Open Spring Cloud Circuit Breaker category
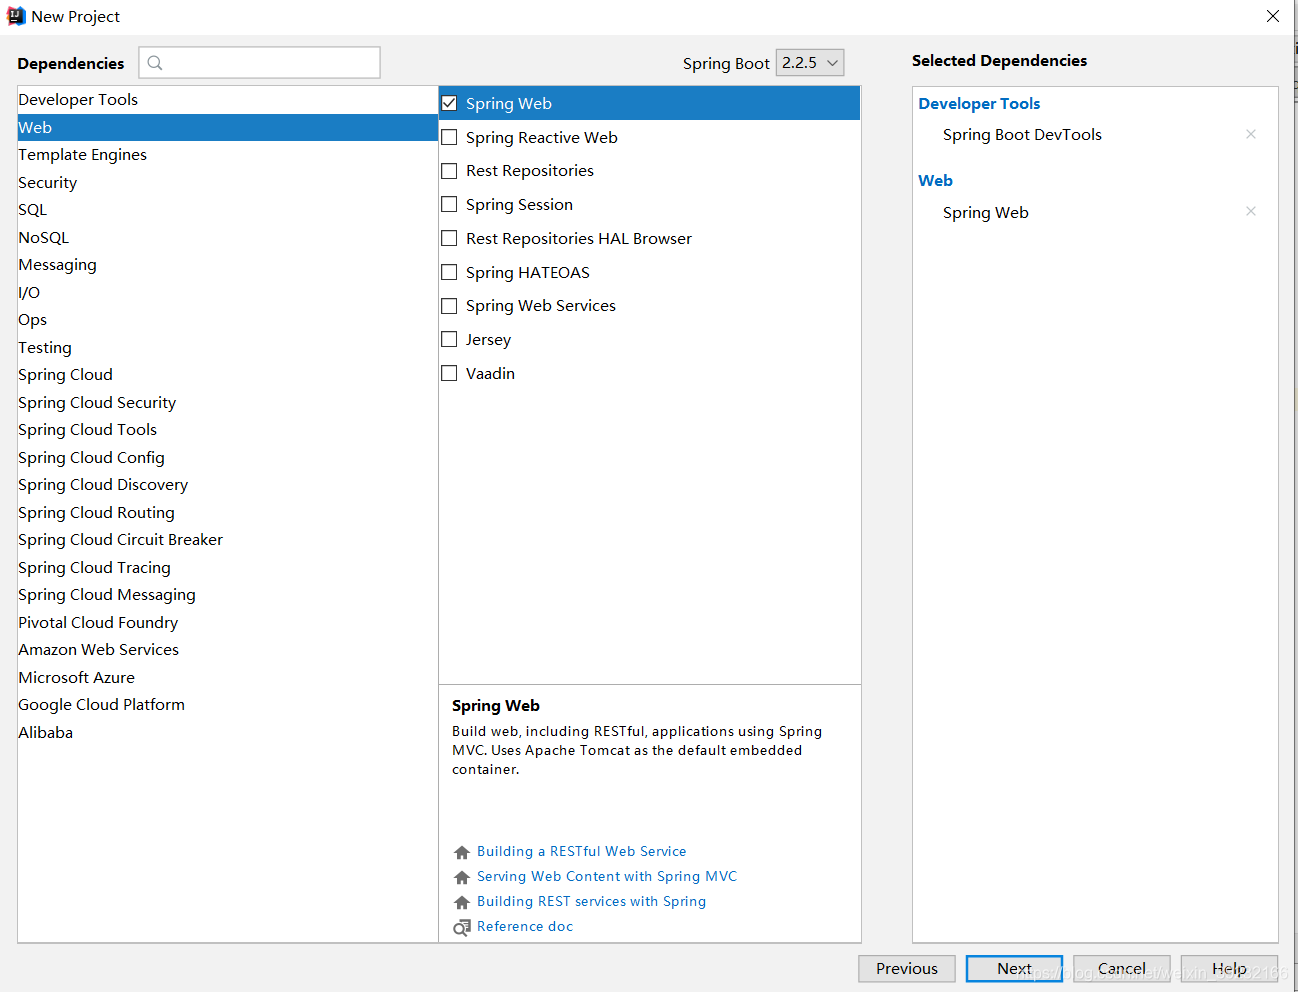The image size is (1298, 992). [x=228, y=540]
